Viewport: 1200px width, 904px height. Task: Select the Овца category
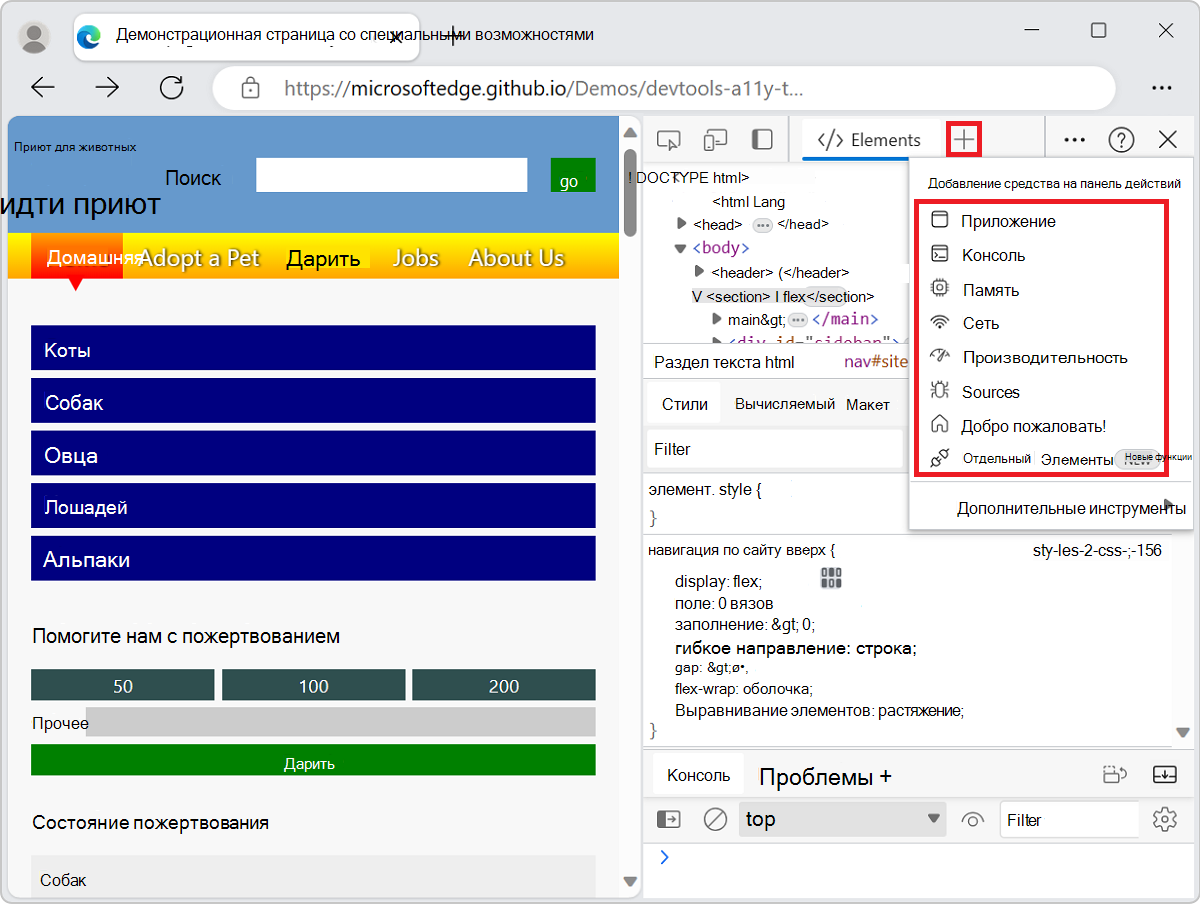click(x=313, y=454)
